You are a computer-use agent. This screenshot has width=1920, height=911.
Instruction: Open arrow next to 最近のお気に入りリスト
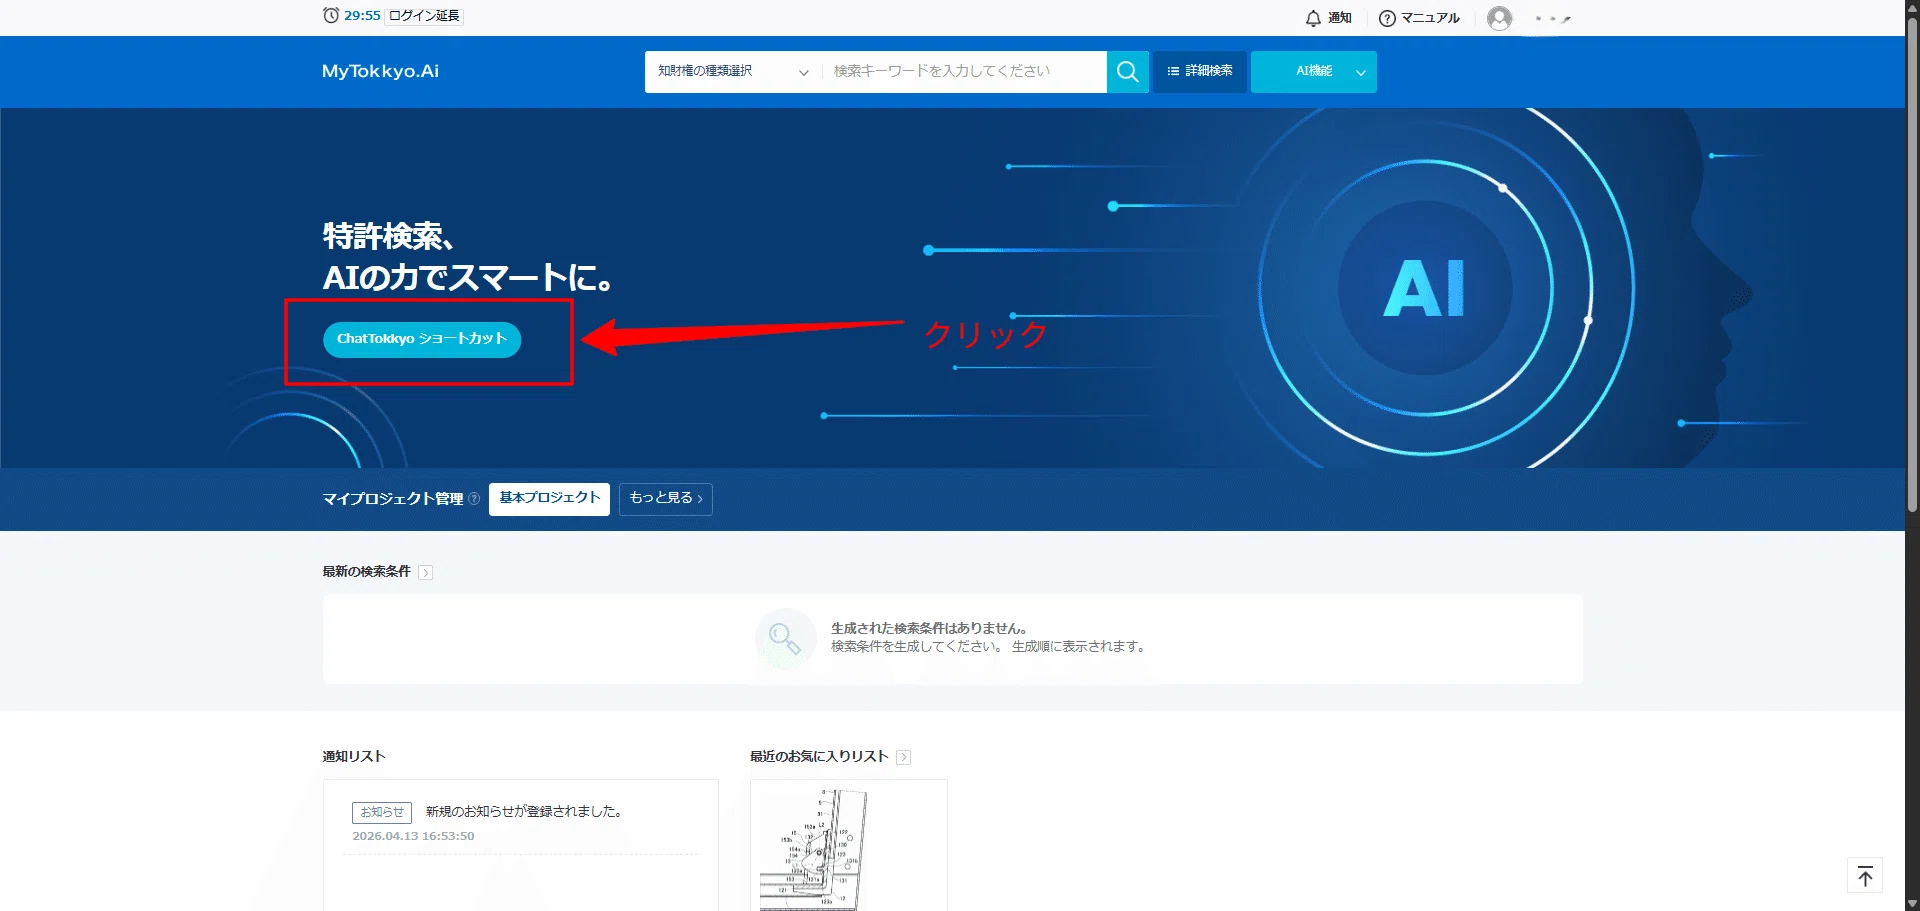click(x=904, y=757)
